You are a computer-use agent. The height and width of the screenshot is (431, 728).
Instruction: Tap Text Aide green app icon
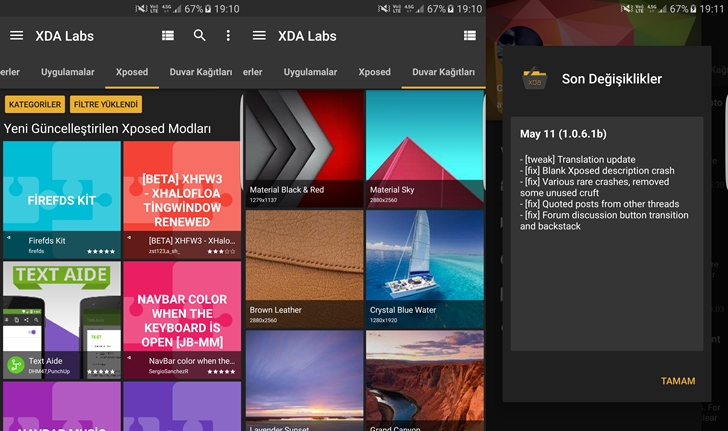(16, 365)
